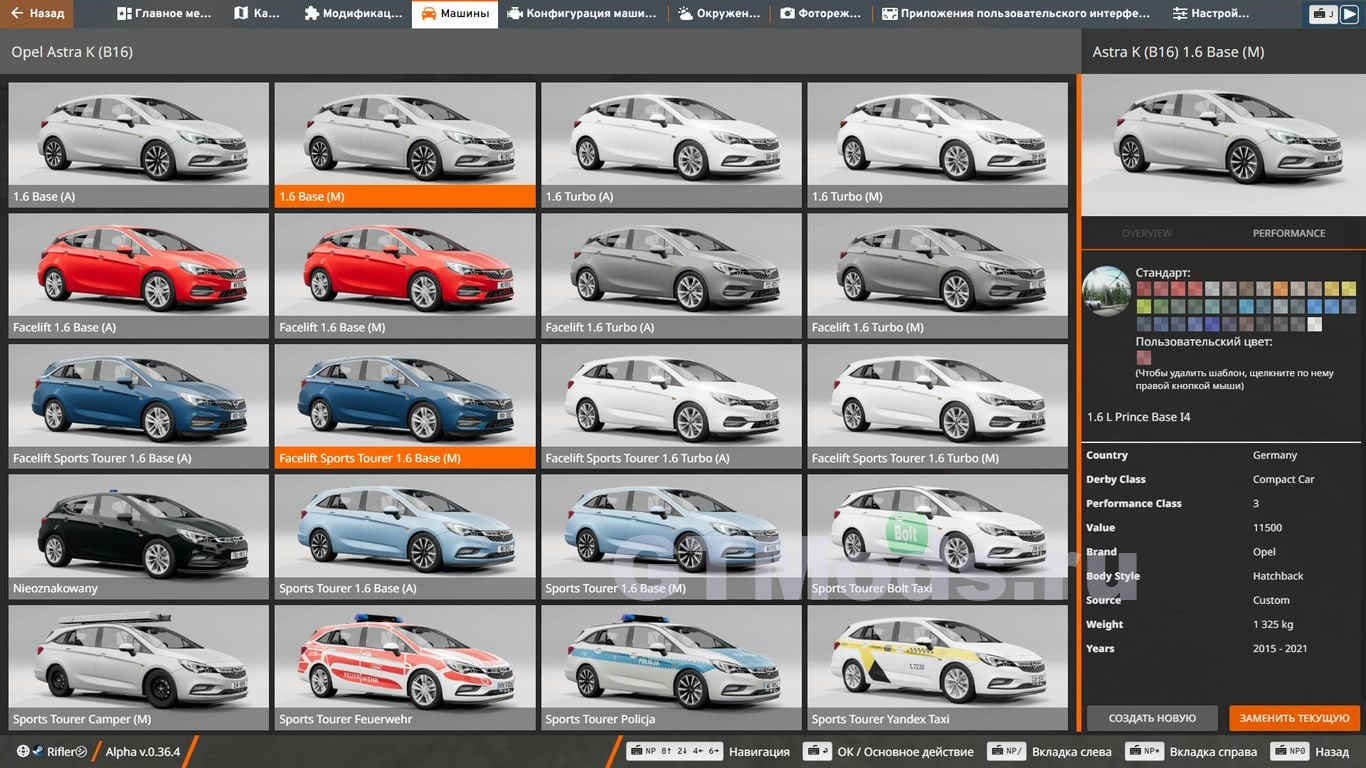1366x768 pixels.
Task: Click the circular icon after Rifler name
Action: point(82,752)
